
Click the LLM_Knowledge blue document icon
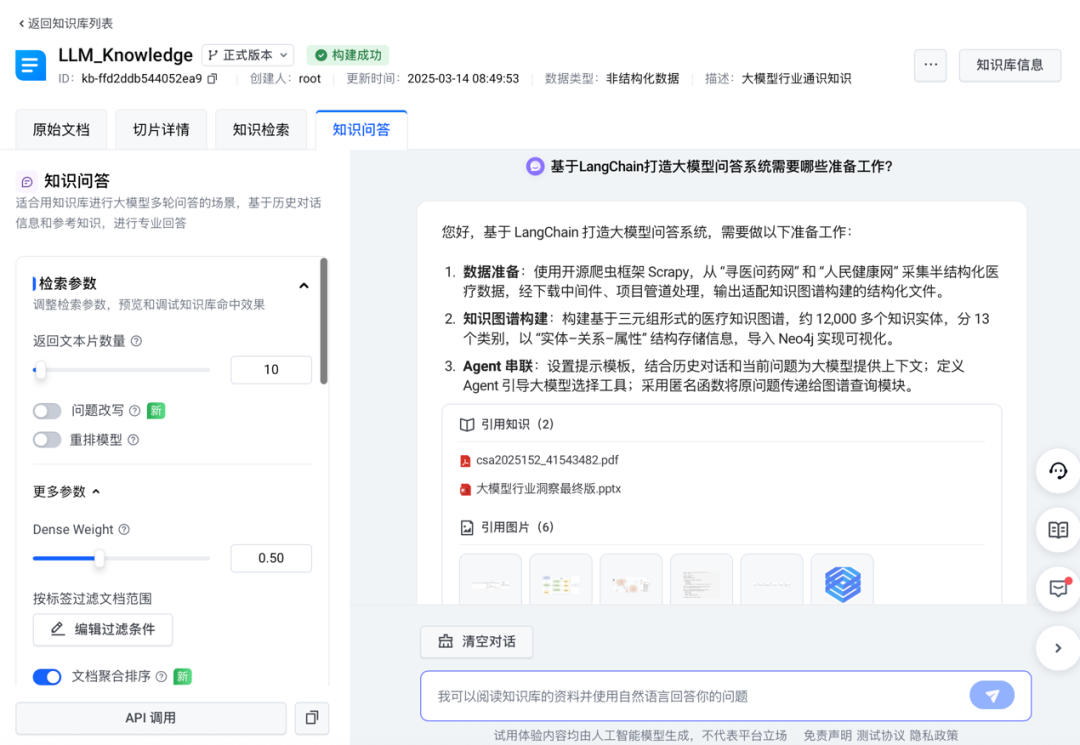tap(30, 65)
